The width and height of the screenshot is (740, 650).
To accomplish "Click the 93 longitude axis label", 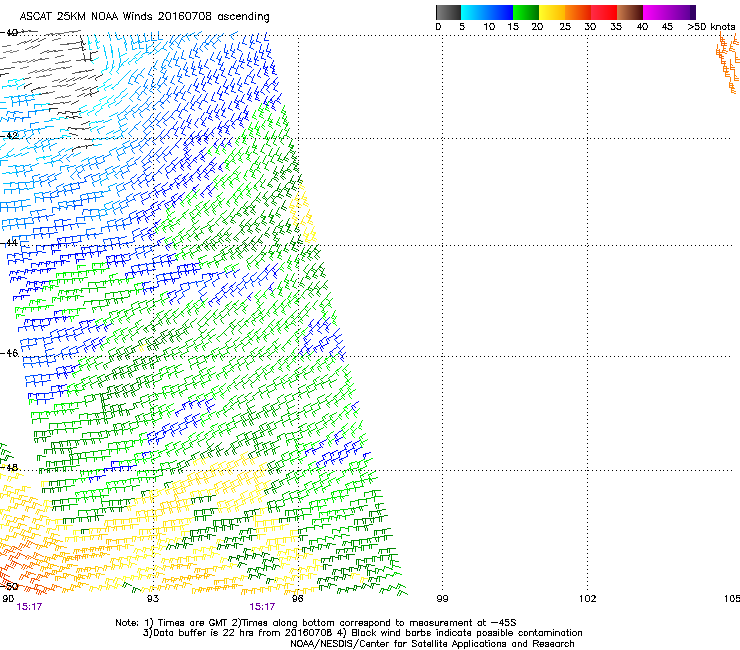I will 153,599.
